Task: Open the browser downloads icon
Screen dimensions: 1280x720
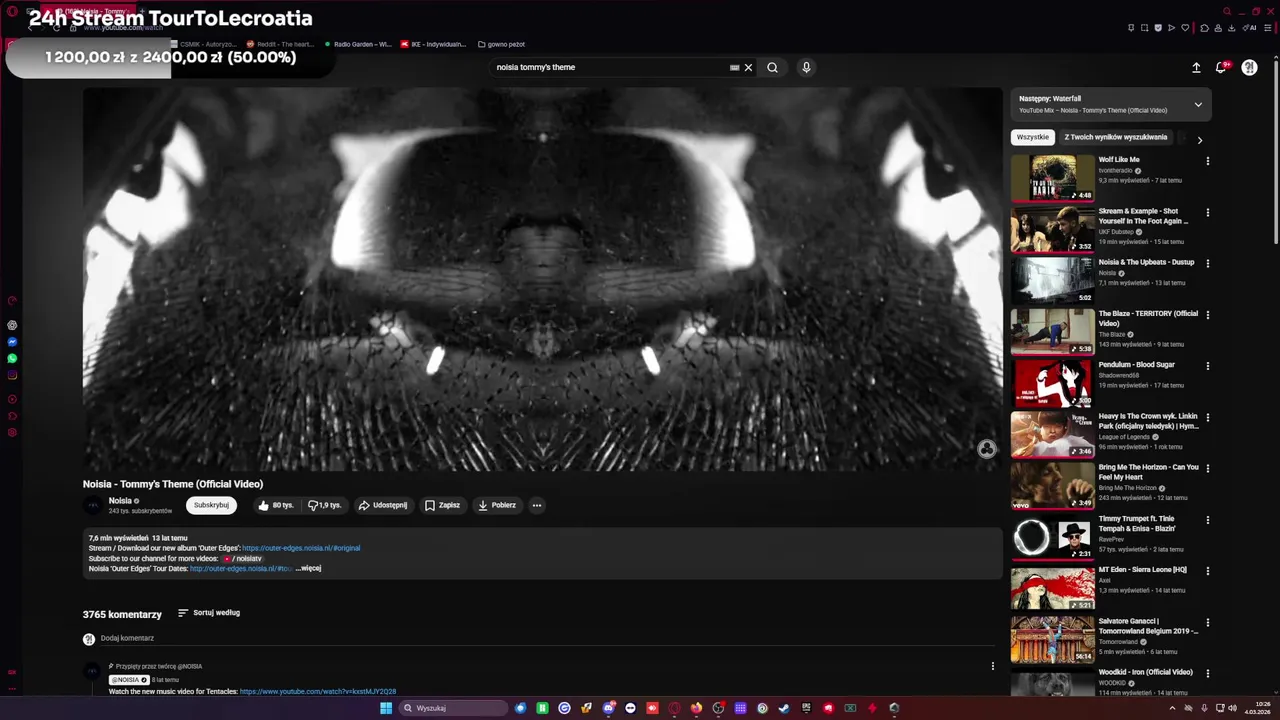Action: (1232, 28)
